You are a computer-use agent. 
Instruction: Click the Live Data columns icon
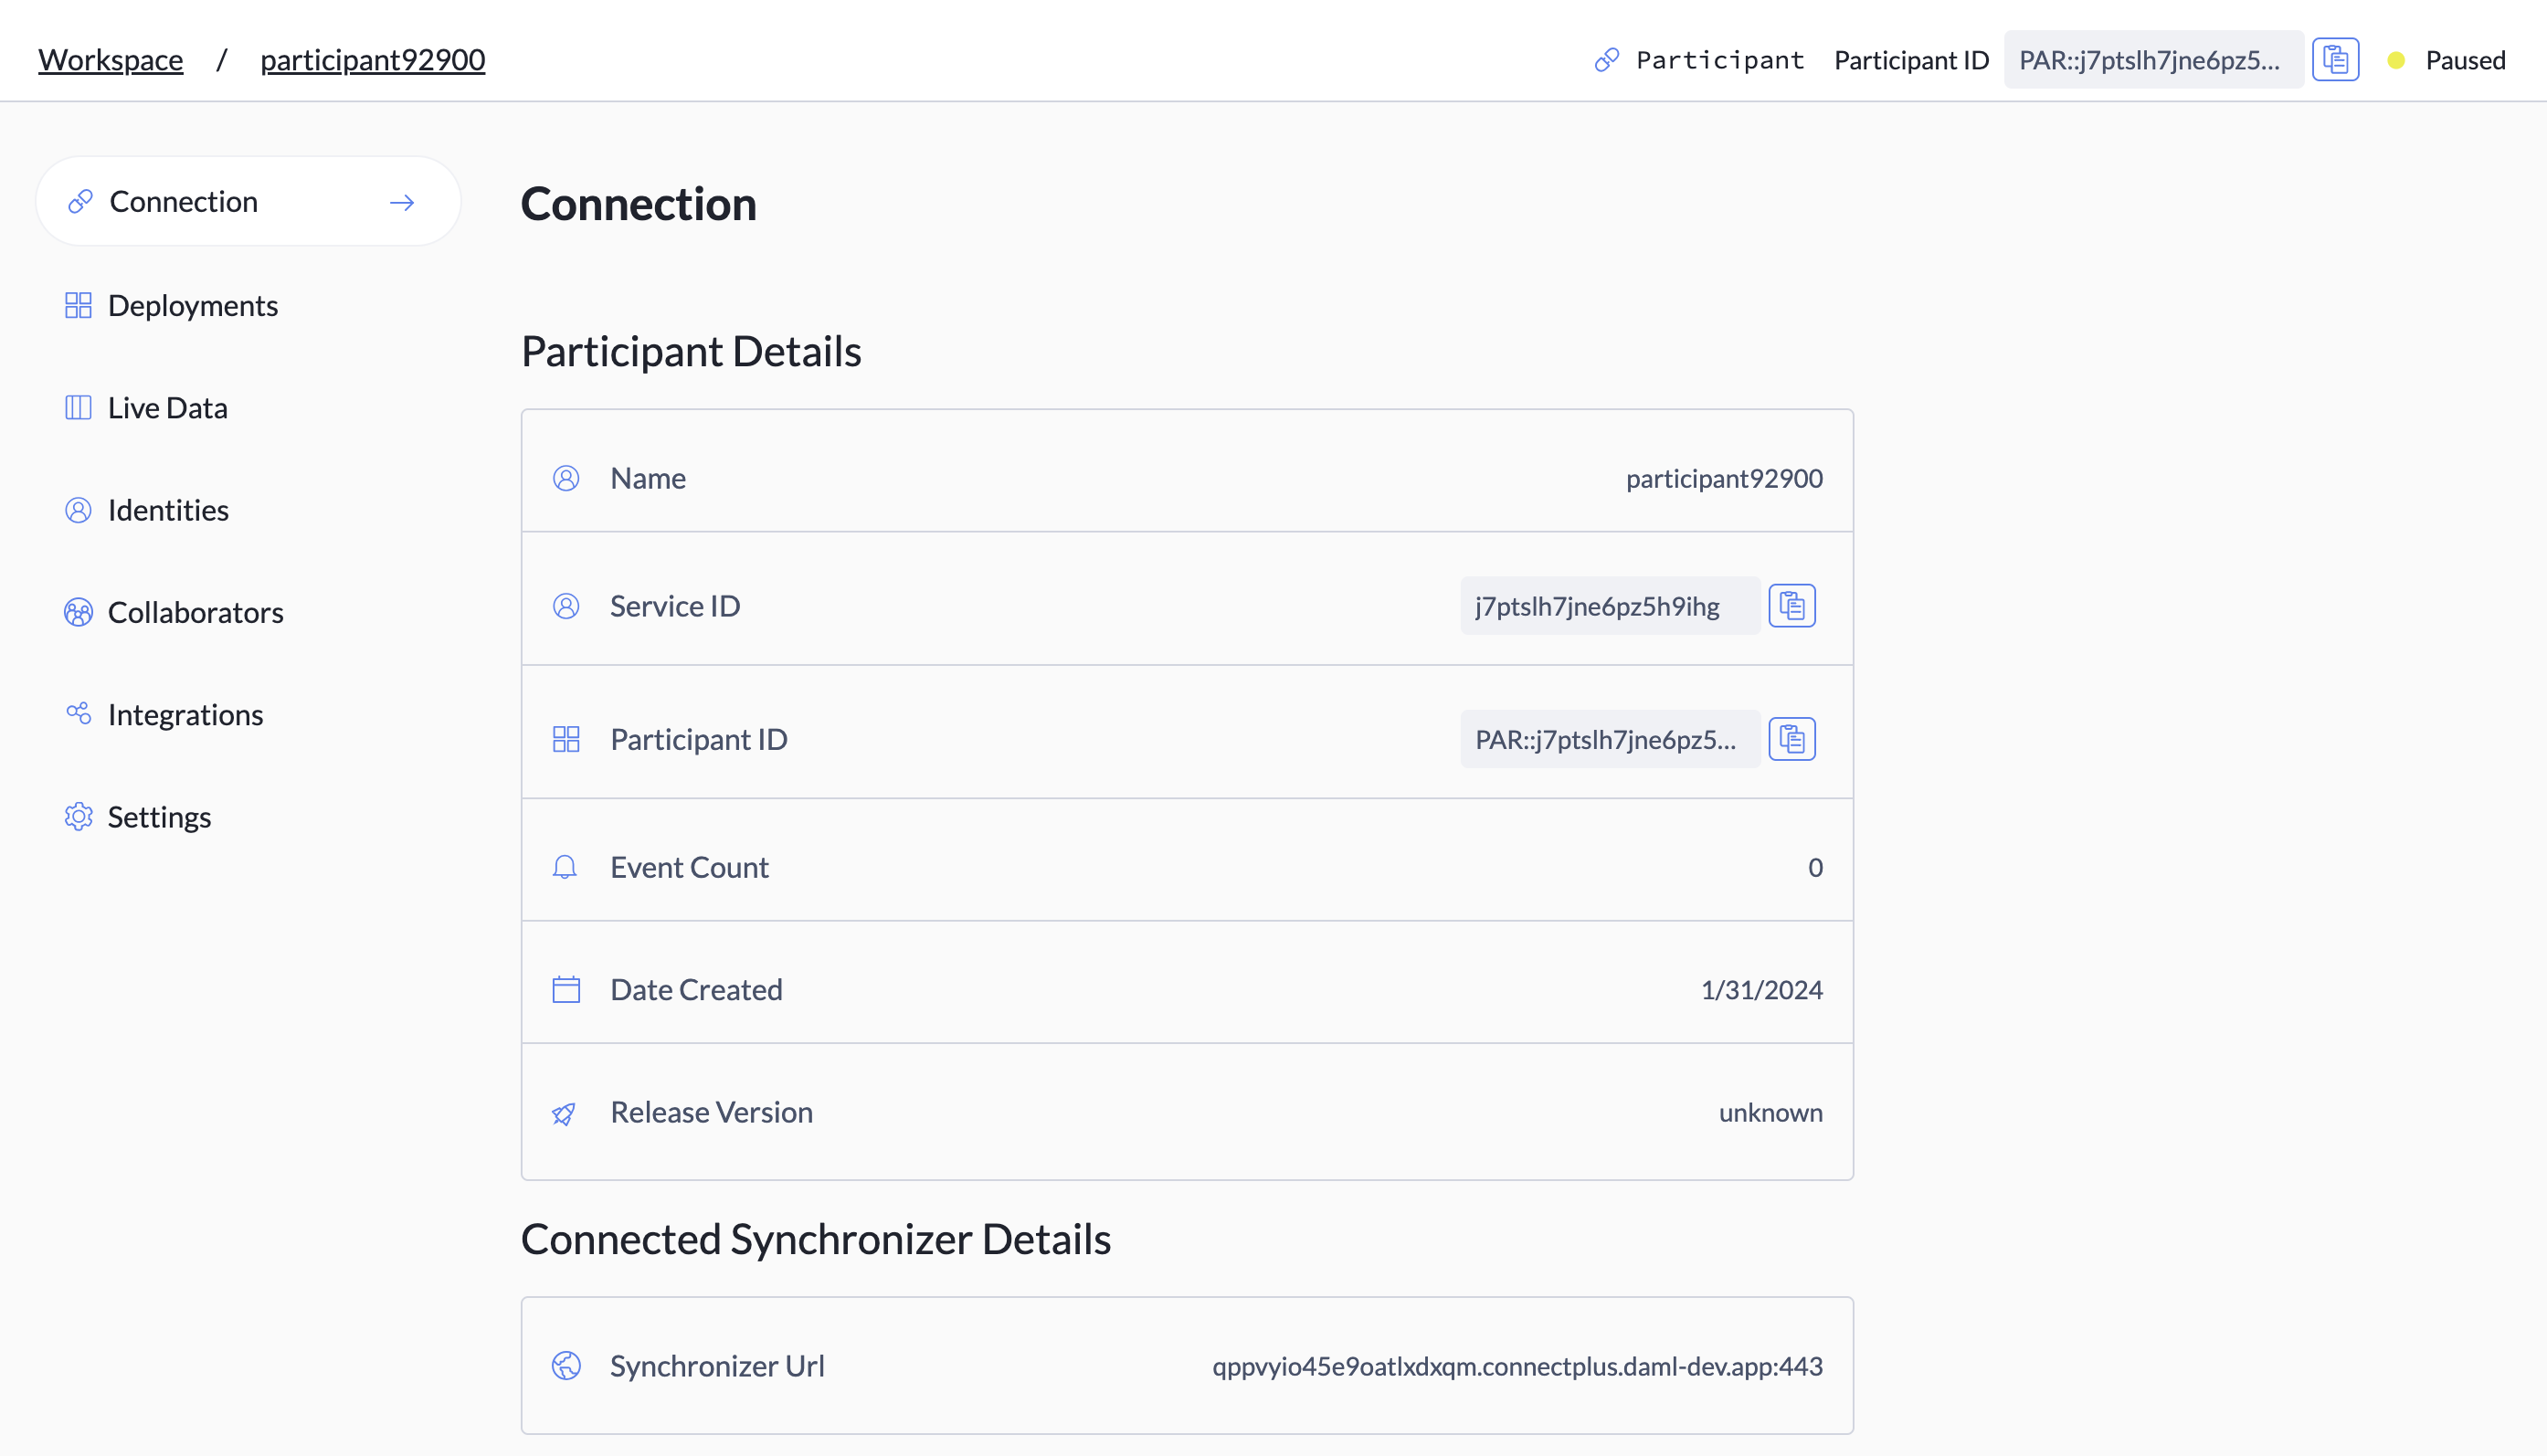coord(78,408)
